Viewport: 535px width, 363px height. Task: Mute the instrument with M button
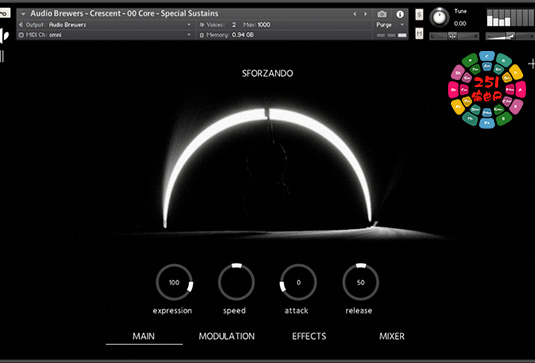pyautogui.click(x=419, y=33)
